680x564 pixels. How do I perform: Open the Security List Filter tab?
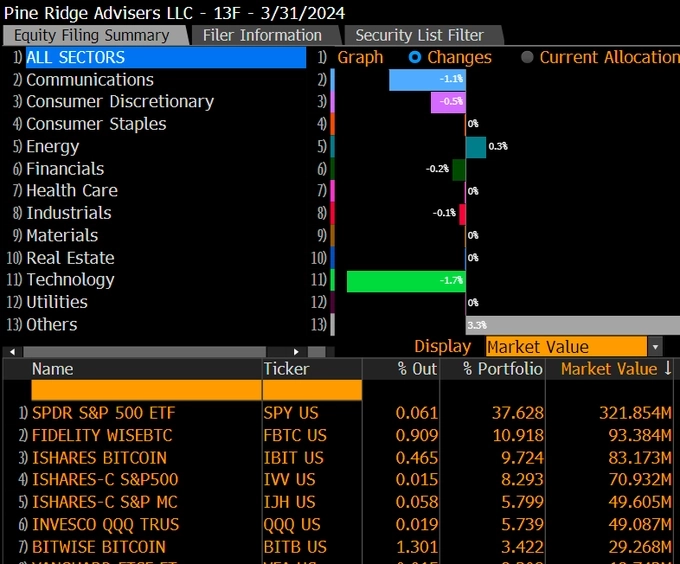coord(418,35)
